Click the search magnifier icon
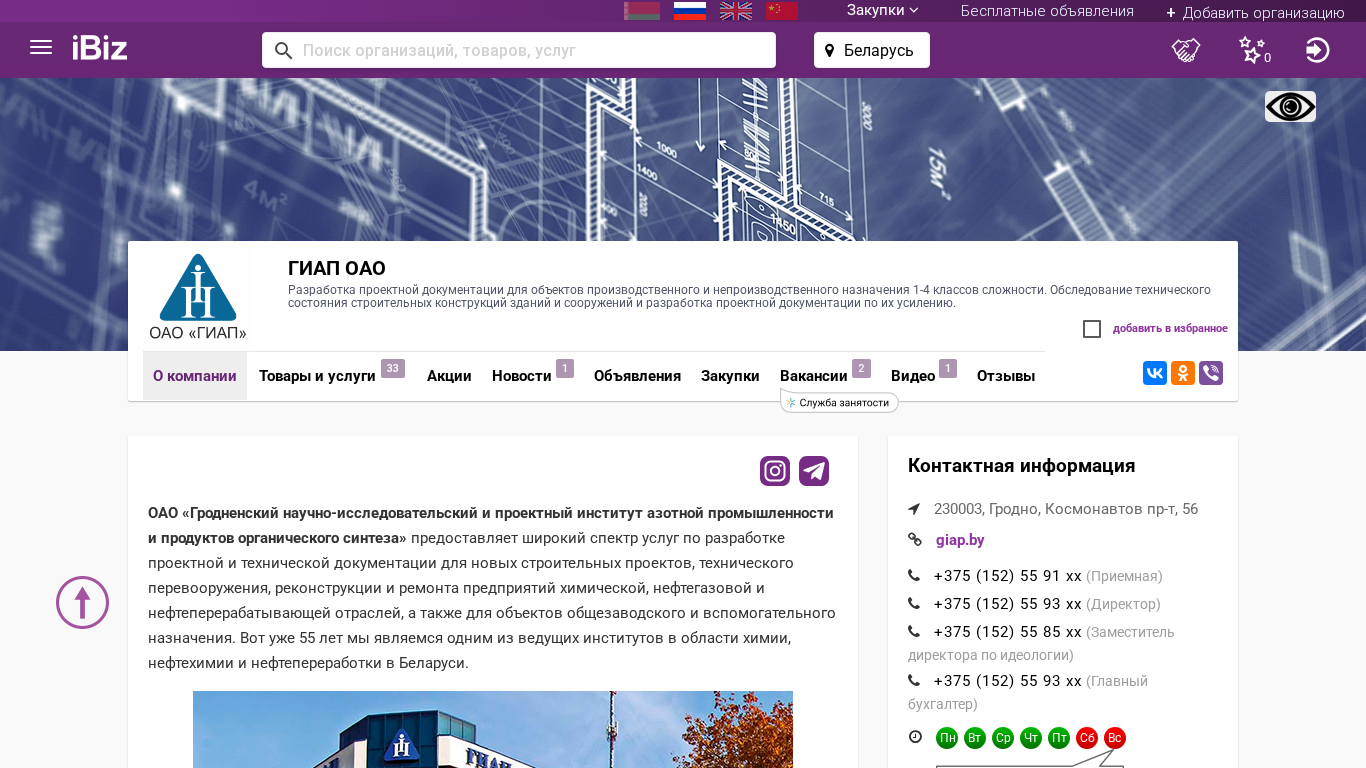Screen dimensions: 1366x768 coord(283,50)
